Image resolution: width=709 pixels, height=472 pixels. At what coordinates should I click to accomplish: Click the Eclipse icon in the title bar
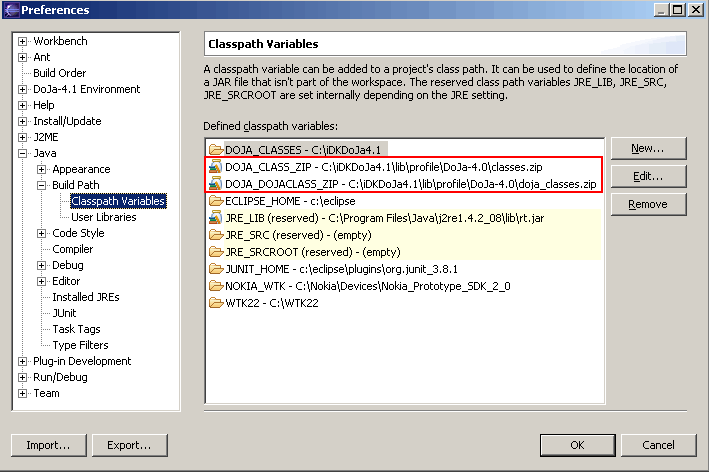[11, 9]
